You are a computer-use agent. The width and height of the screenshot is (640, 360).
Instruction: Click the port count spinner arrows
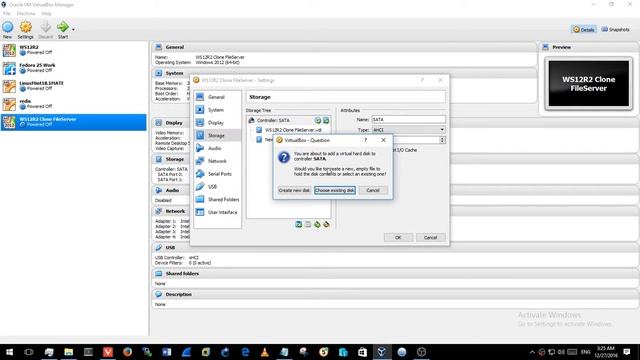coord(442,140)
